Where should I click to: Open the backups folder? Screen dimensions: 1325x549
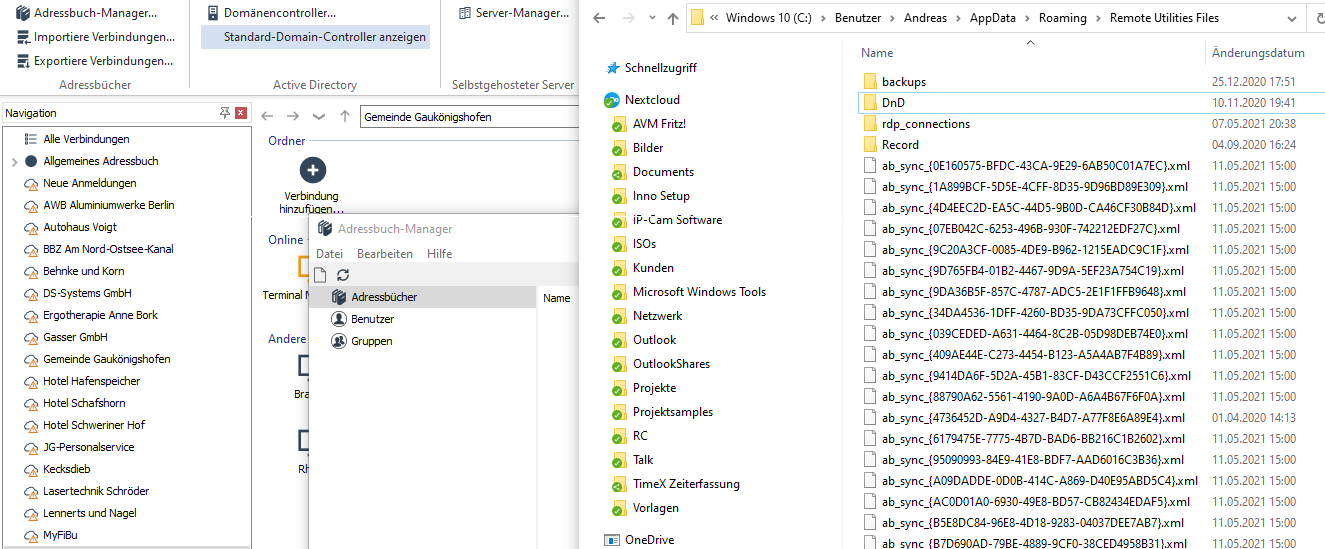[903, 81]
